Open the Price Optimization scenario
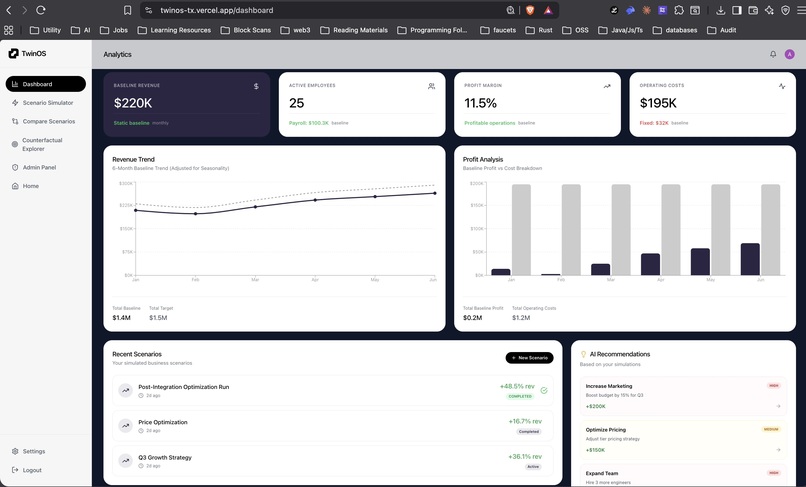This screenshot has height=487, width=806. [x=333, y=426]
